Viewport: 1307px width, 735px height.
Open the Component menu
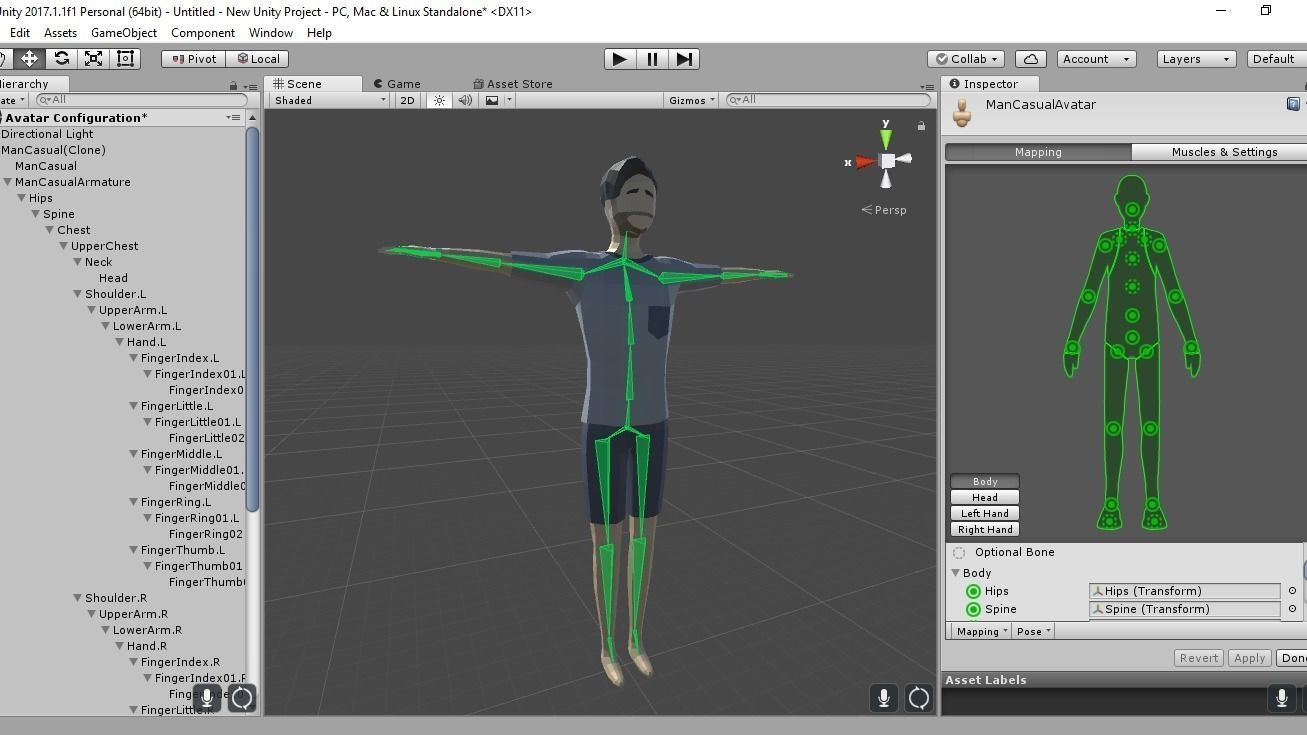coord(203,33)
